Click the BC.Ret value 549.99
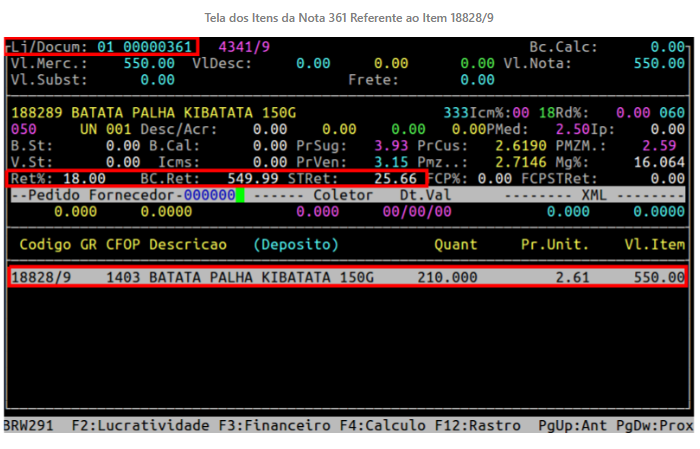 click(252, 178)
